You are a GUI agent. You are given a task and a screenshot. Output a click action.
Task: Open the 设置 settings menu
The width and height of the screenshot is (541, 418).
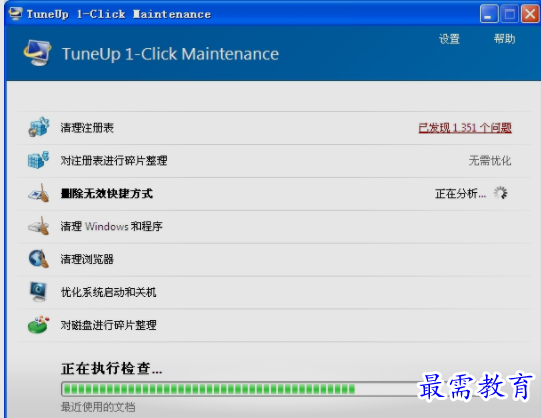click(x=449, y=39)
